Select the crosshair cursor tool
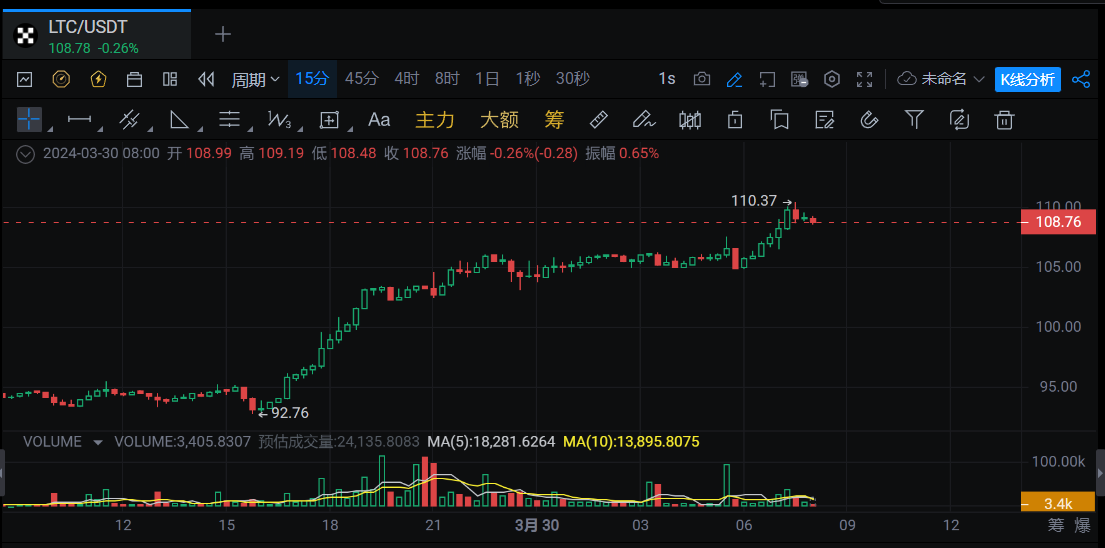This screenshot has width=1105, height=548. [29, 120]
